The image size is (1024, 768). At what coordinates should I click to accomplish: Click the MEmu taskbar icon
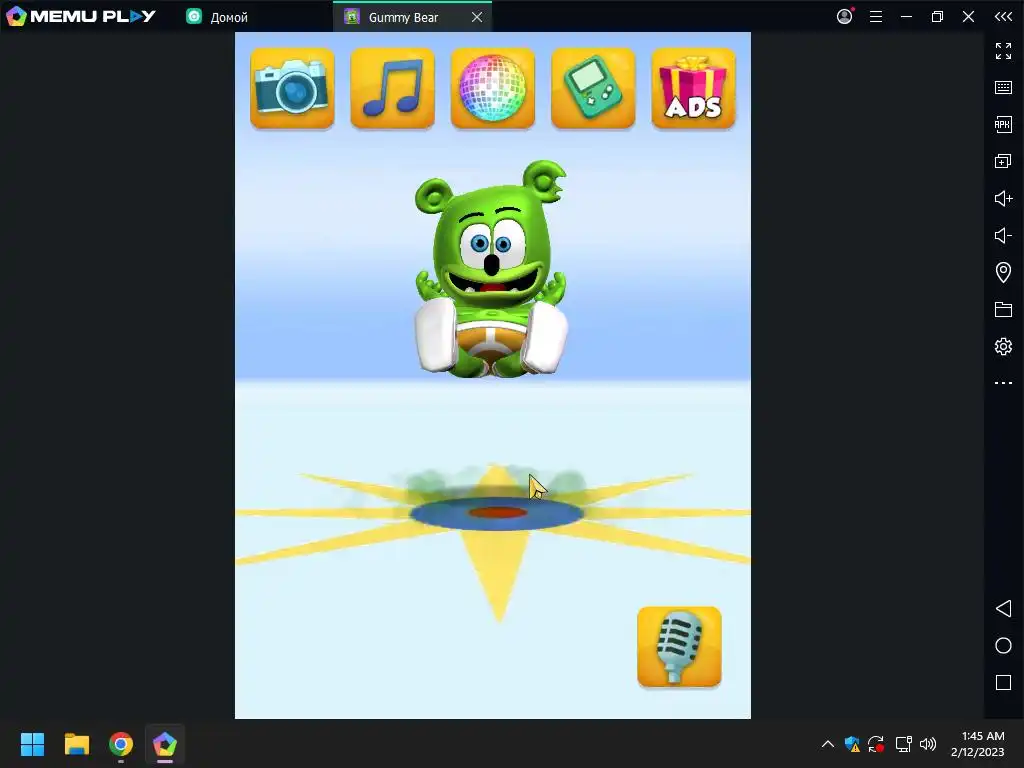click(165, 744)
